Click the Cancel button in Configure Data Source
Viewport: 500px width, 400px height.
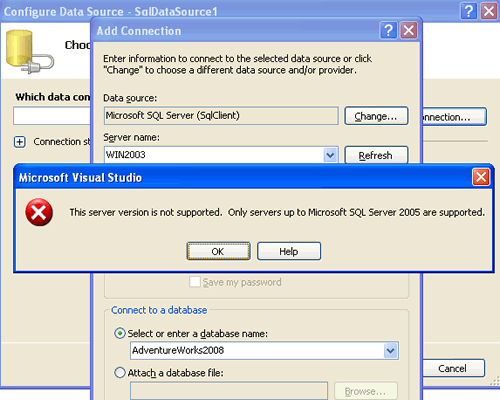click(454, 368)
